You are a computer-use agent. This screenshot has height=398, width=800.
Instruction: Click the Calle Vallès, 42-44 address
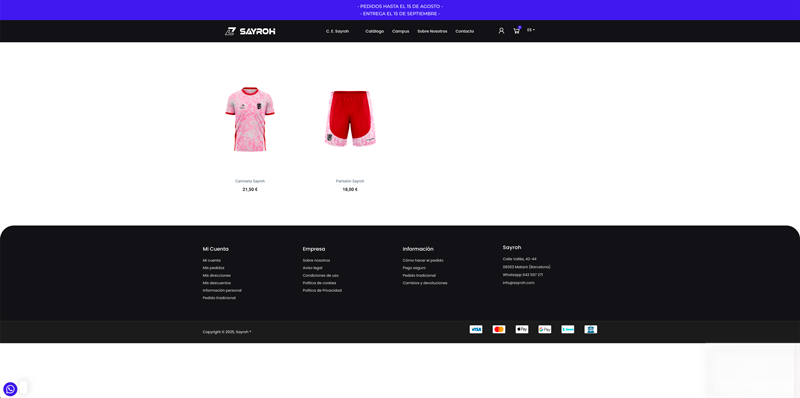519,259
